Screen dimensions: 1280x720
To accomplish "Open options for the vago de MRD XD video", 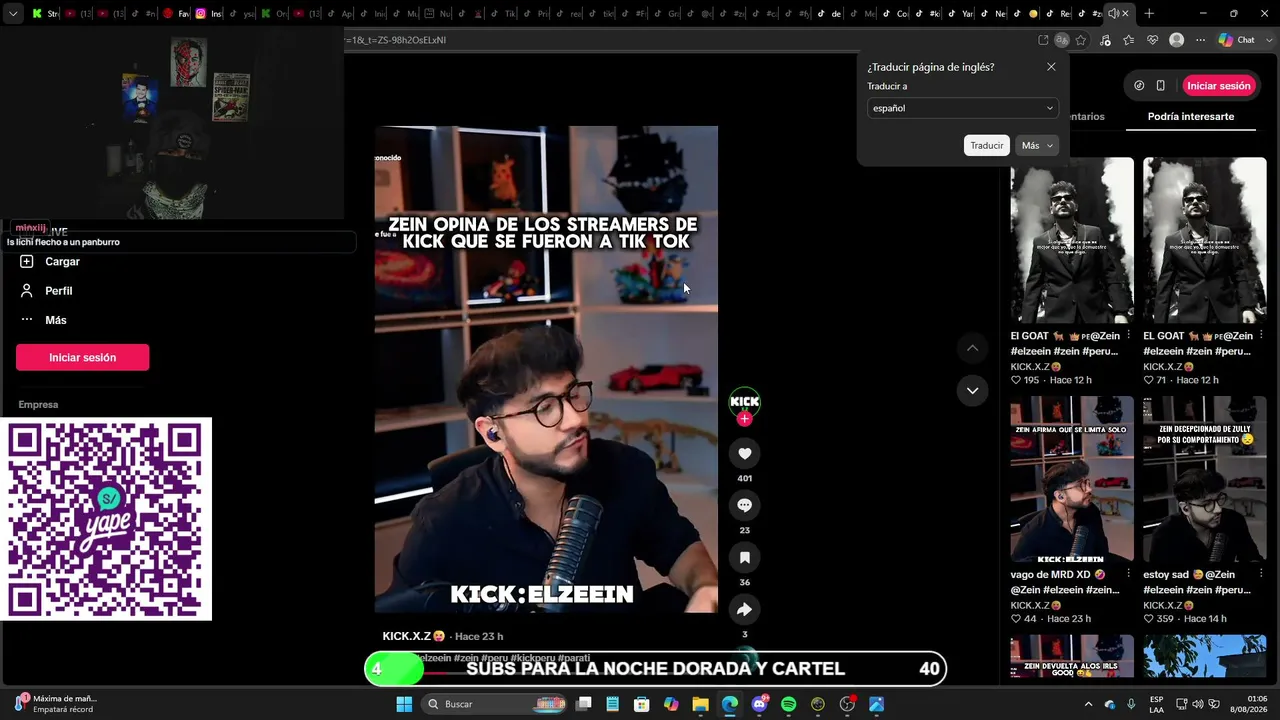I will [x=1128, y=575].
